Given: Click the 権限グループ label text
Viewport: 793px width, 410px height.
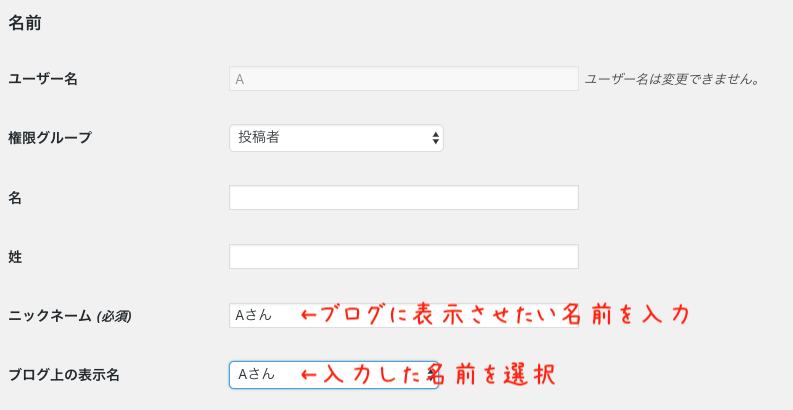Looking at the screenshot, I should (x=50, y=138).
